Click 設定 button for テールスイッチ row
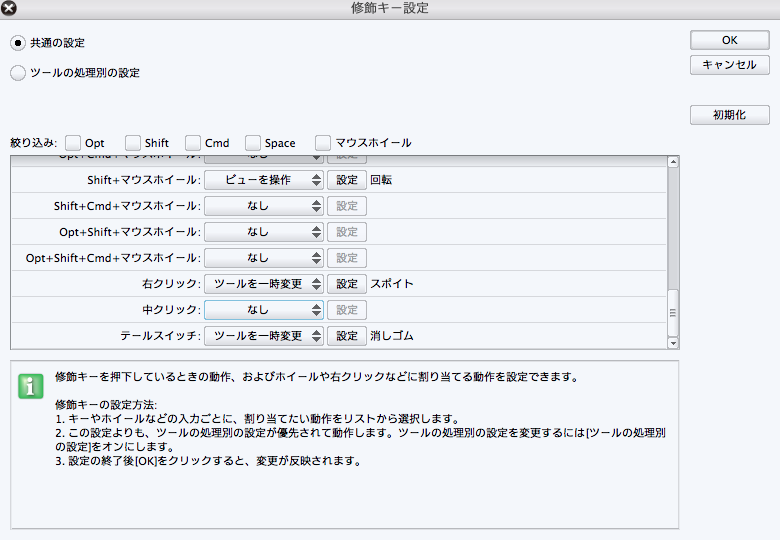780x540 pixels. [346, 336]
